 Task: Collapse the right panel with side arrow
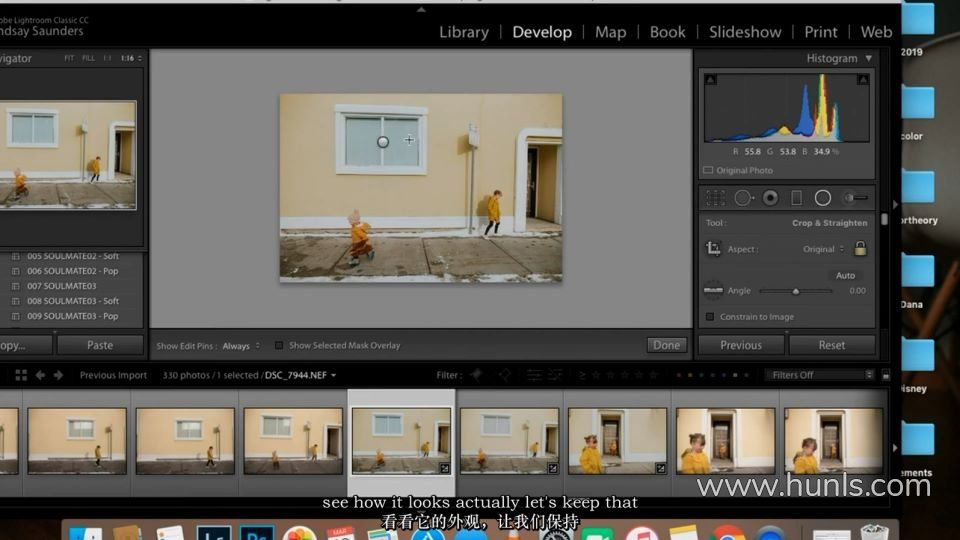894,204
